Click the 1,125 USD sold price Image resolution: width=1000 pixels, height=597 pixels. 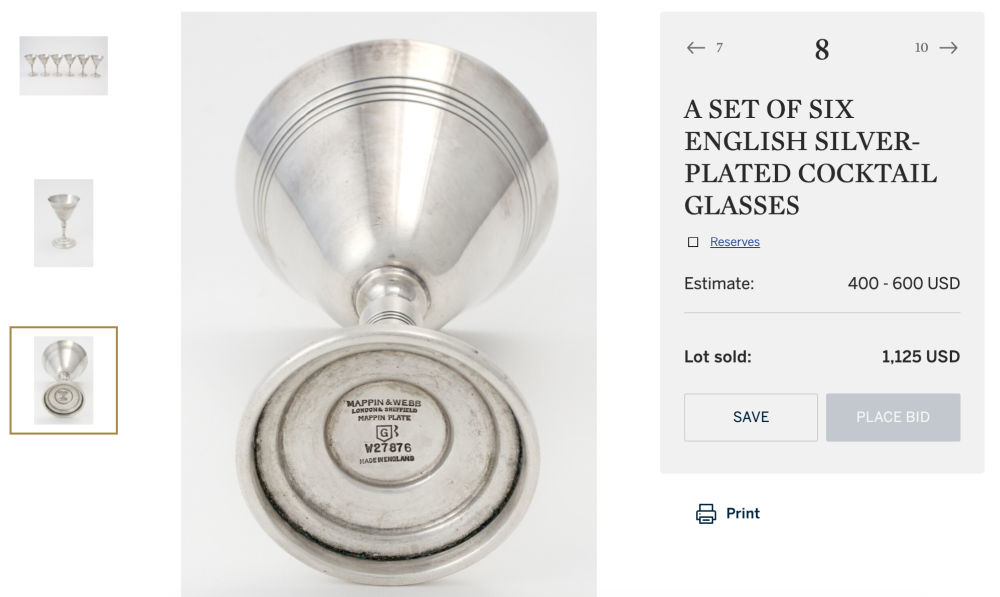pos(920,357)
